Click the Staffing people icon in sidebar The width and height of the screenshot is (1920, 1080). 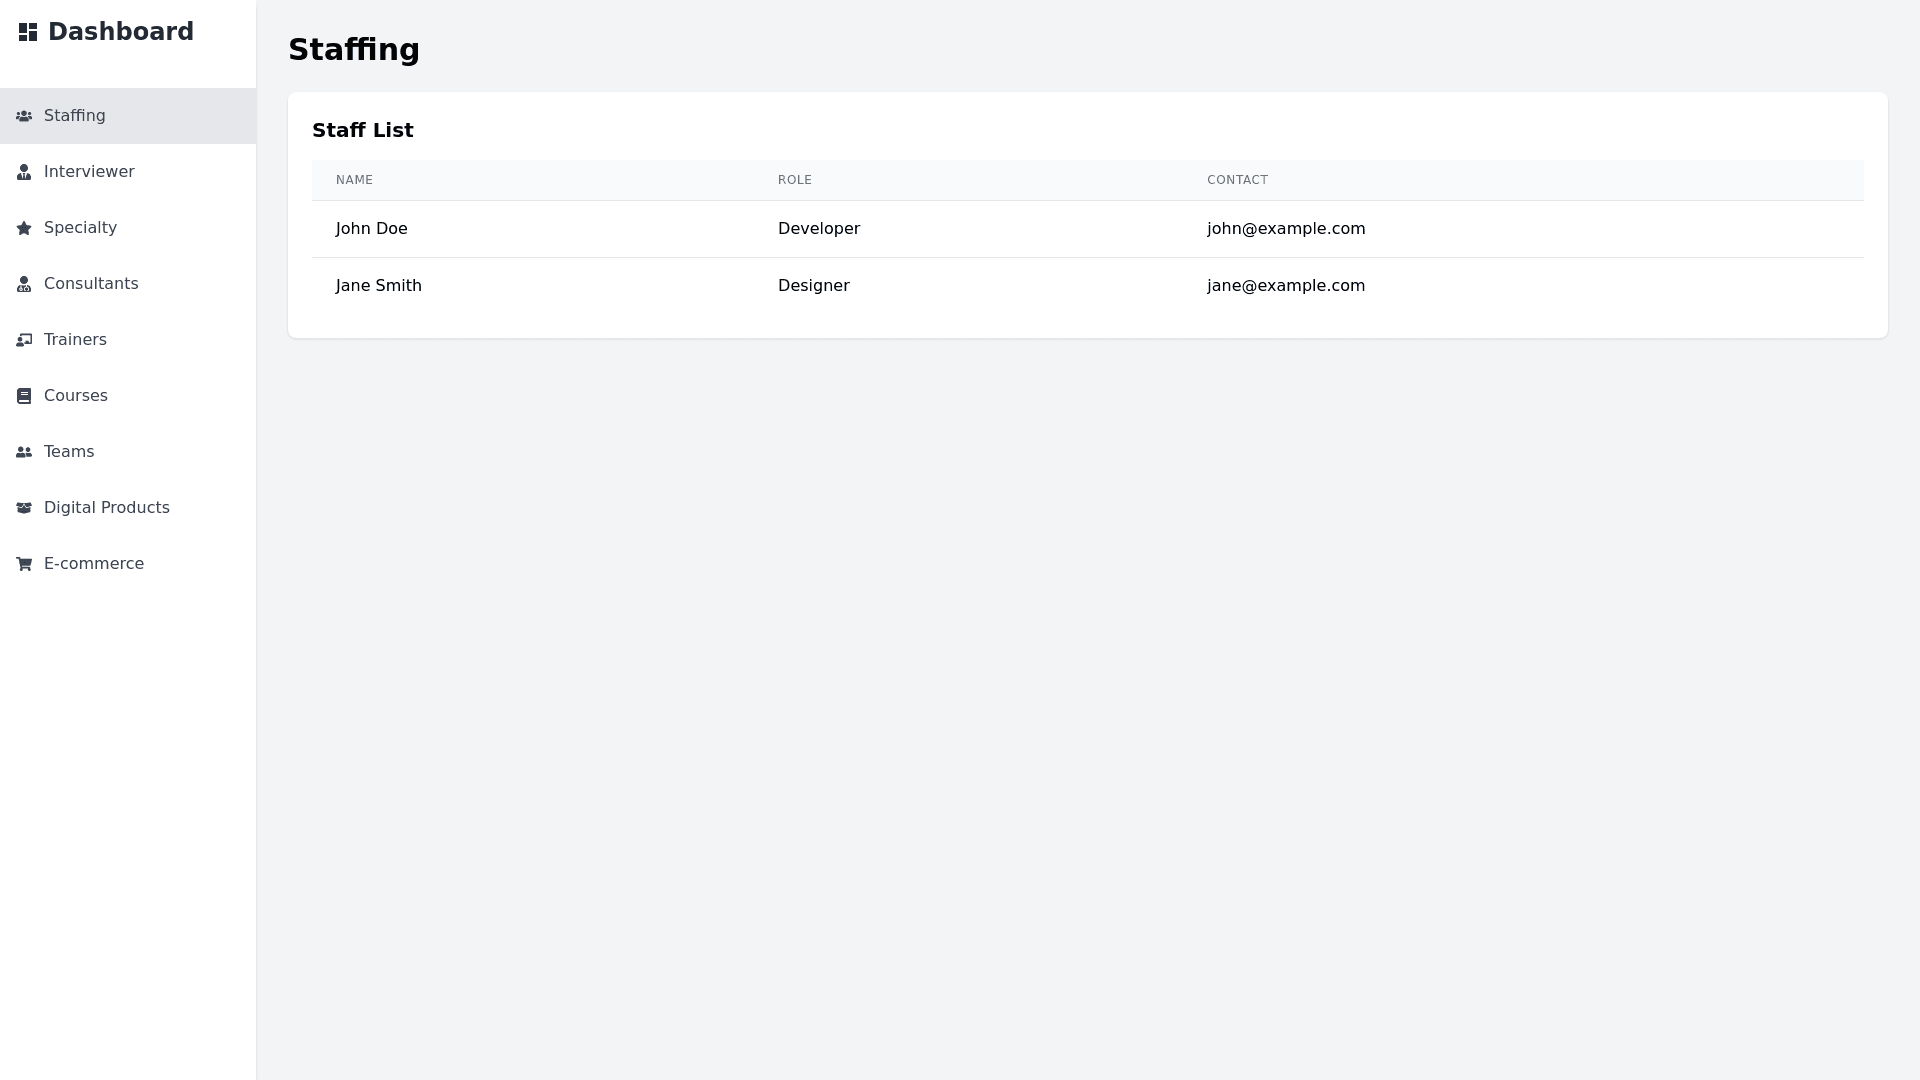click(x=24, y=116)
